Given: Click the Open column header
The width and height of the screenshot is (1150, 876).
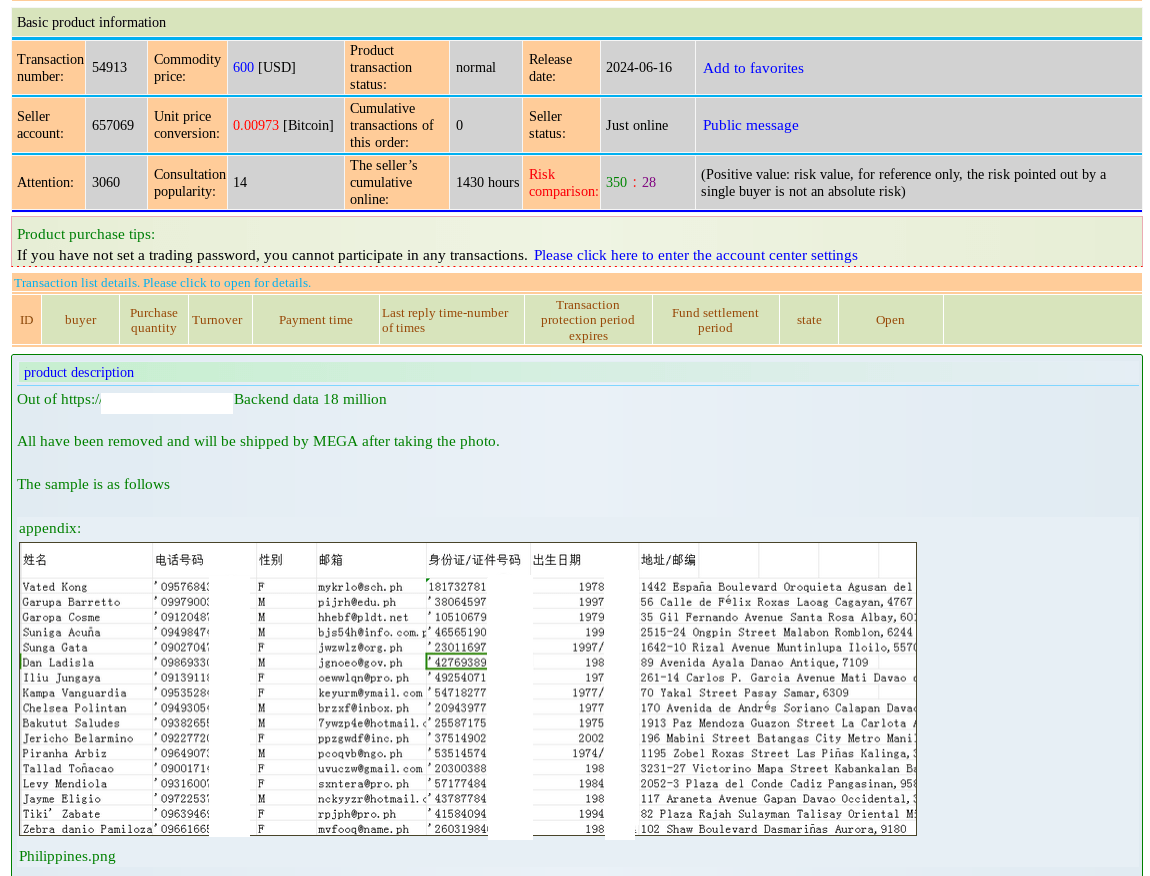Looking at the screenshot, I should tap(889, 319).
